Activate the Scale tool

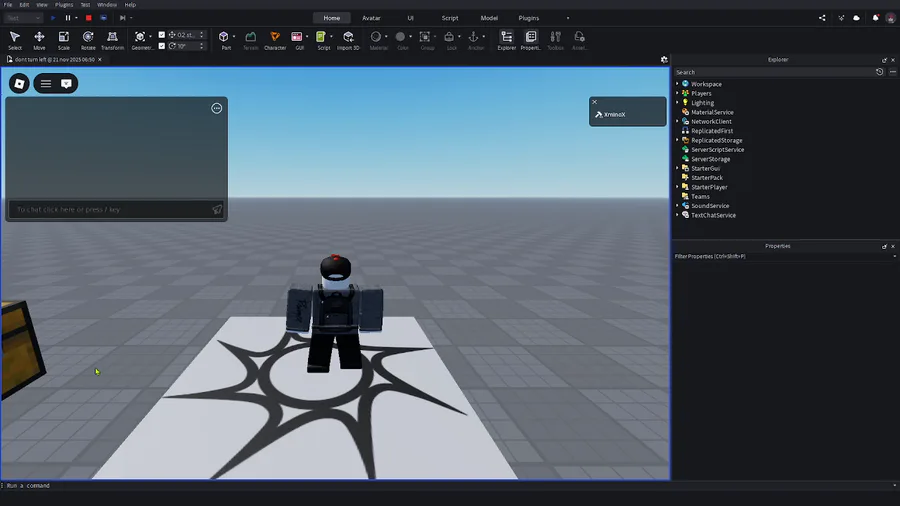(64, 40)
